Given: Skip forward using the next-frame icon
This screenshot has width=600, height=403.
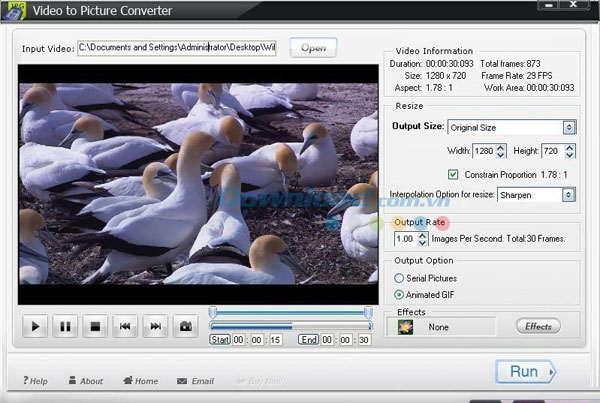Looking at the screenshot, I should 155,326.
